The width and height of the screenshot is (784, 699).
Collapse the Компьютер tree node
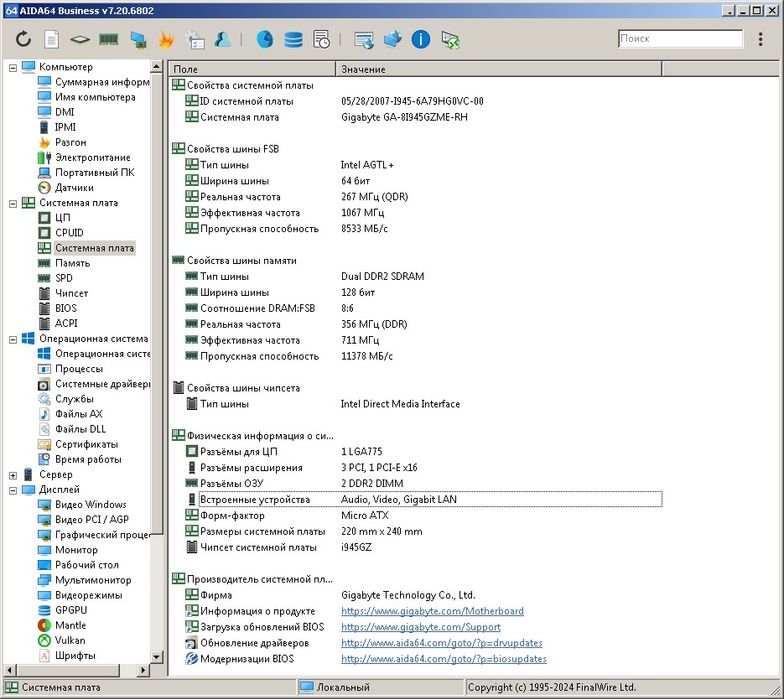(13, 68)
